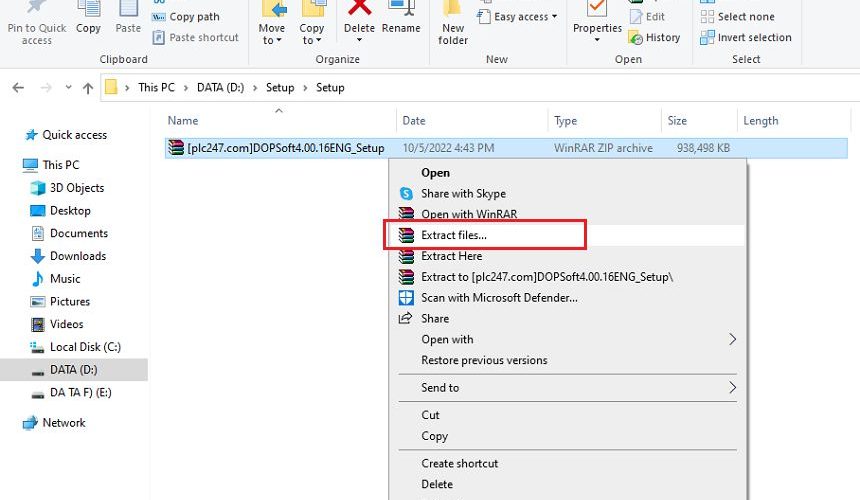Click the Rename button in the ribbon
Image resolution: width=860 pixels, height=500 pixels.
tap(401, 18)
